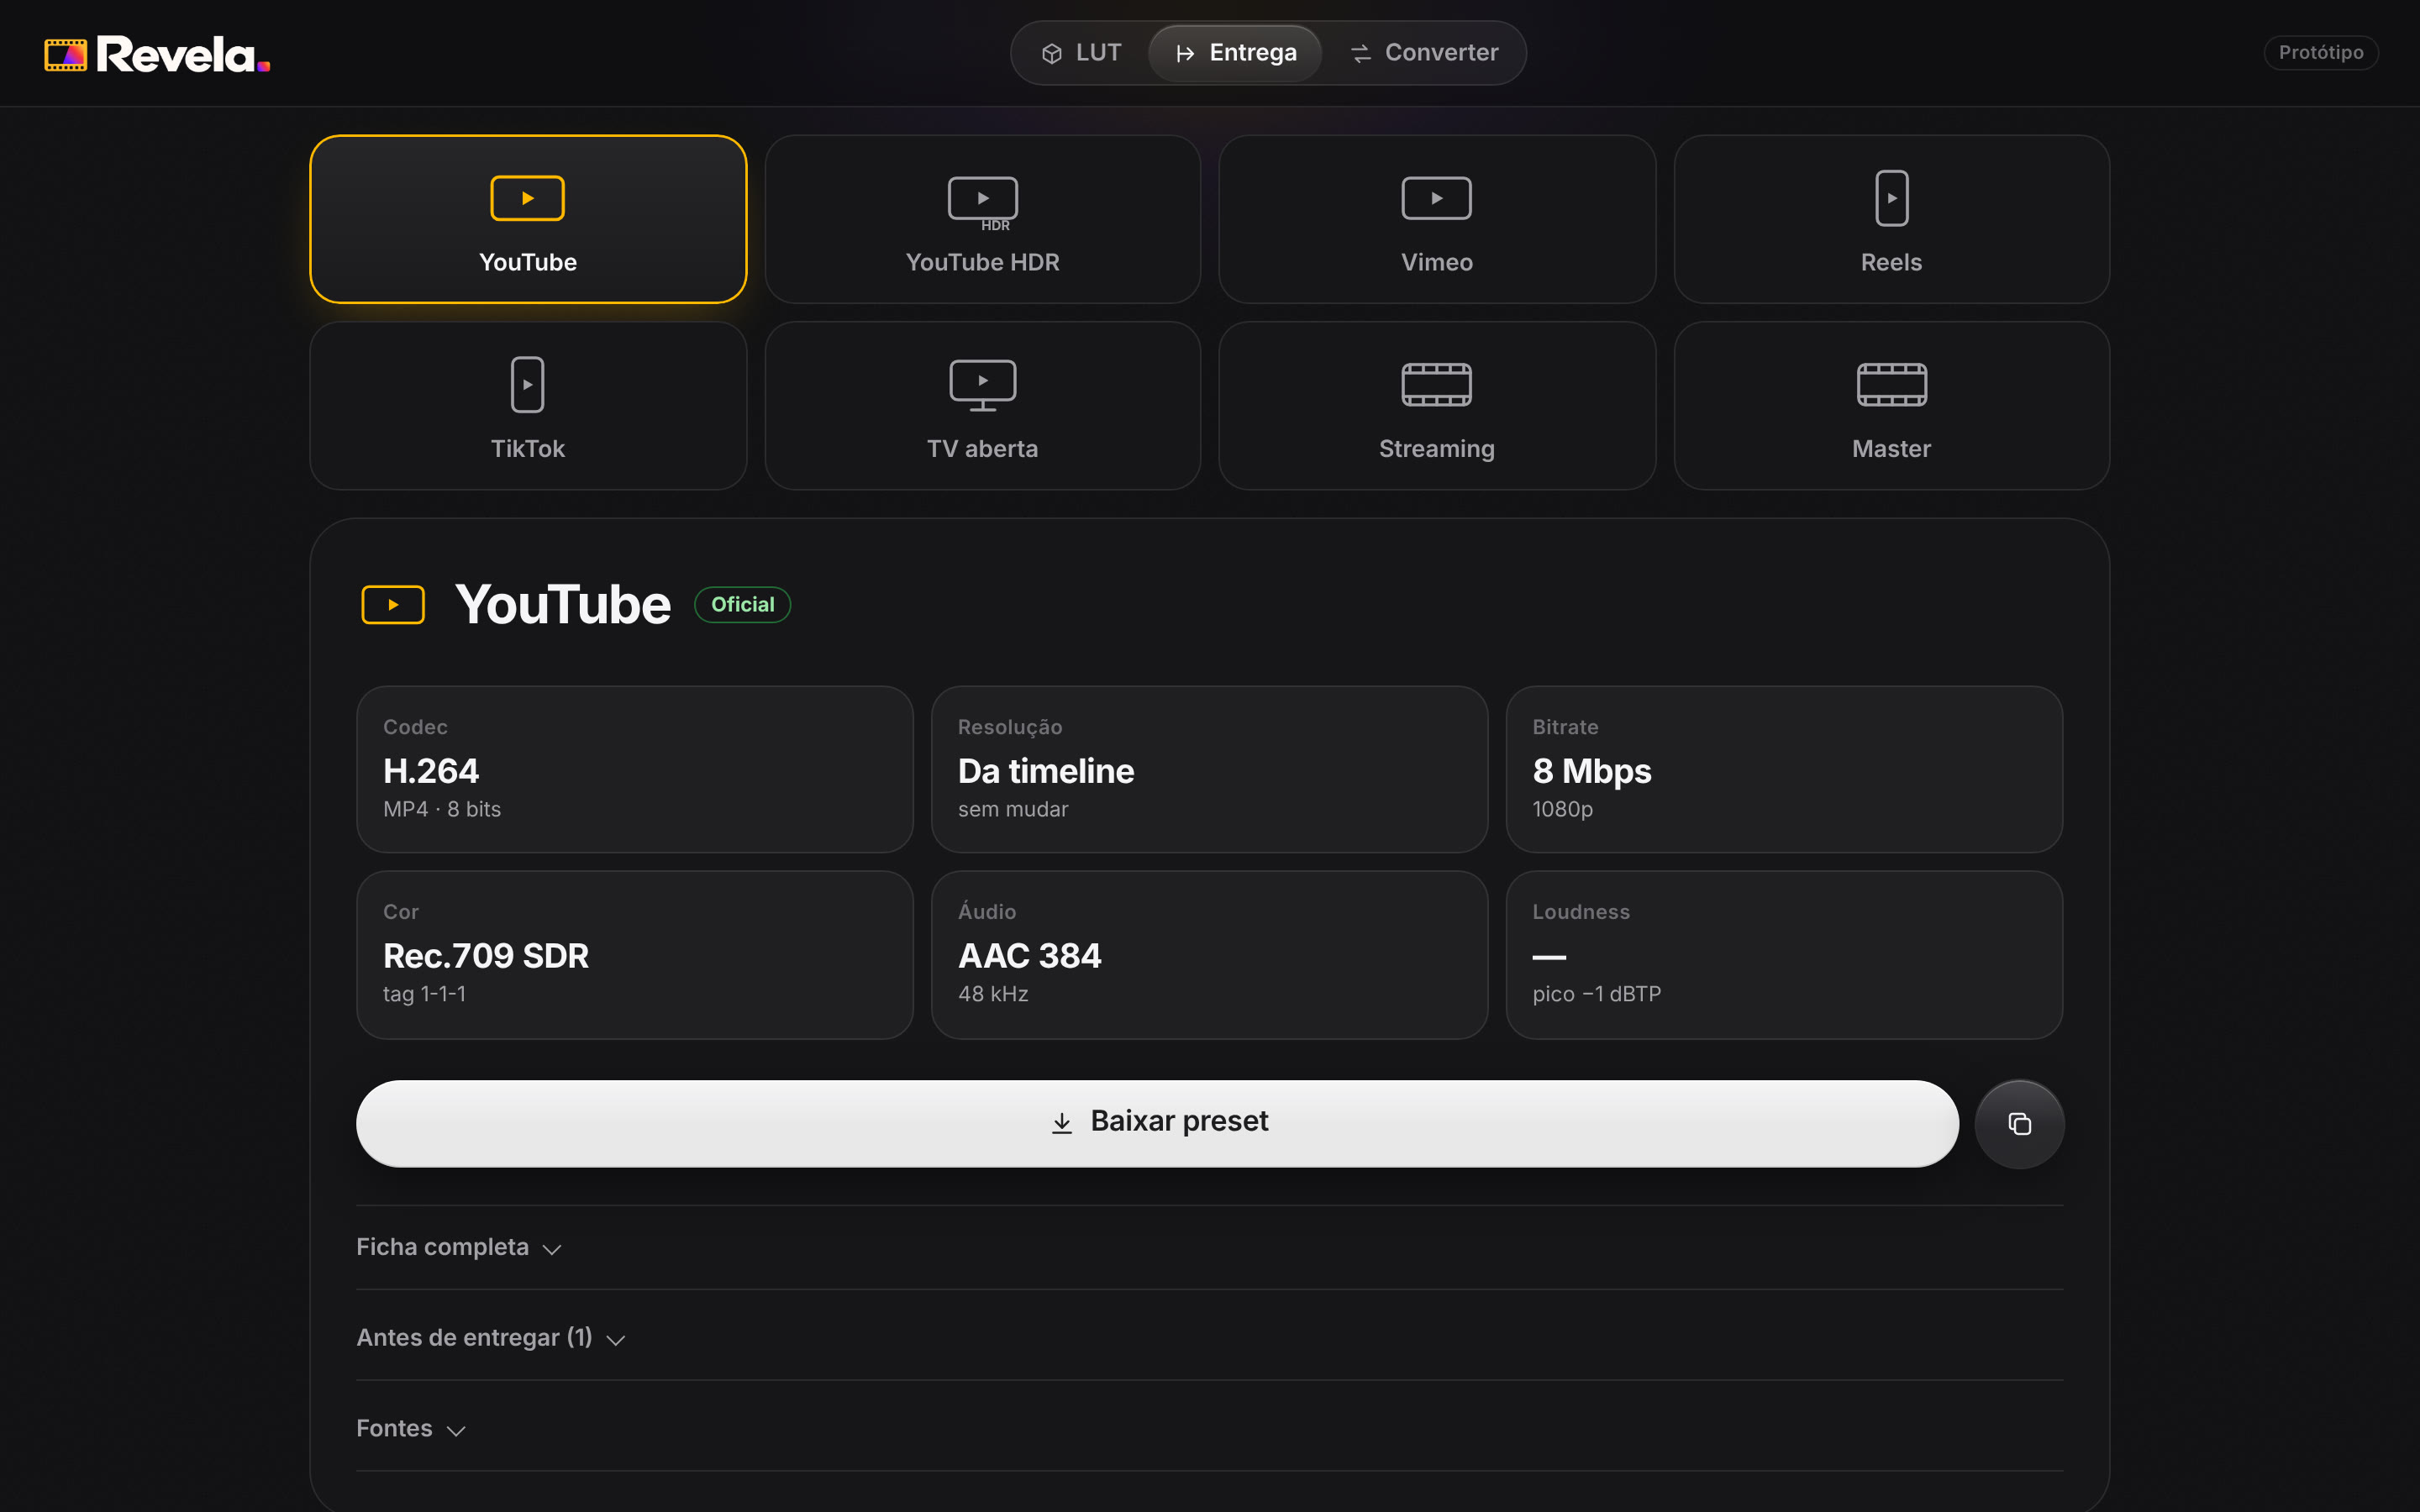Click the Loudness pico −1 dBTP card
Screen dimensions: 2420x1512
1784,955
